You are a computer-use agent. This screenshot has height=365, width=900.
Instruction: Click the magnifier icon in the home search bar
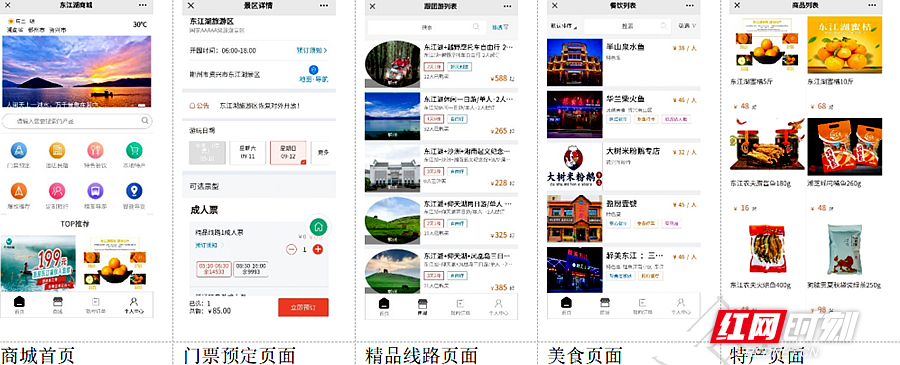145,121
